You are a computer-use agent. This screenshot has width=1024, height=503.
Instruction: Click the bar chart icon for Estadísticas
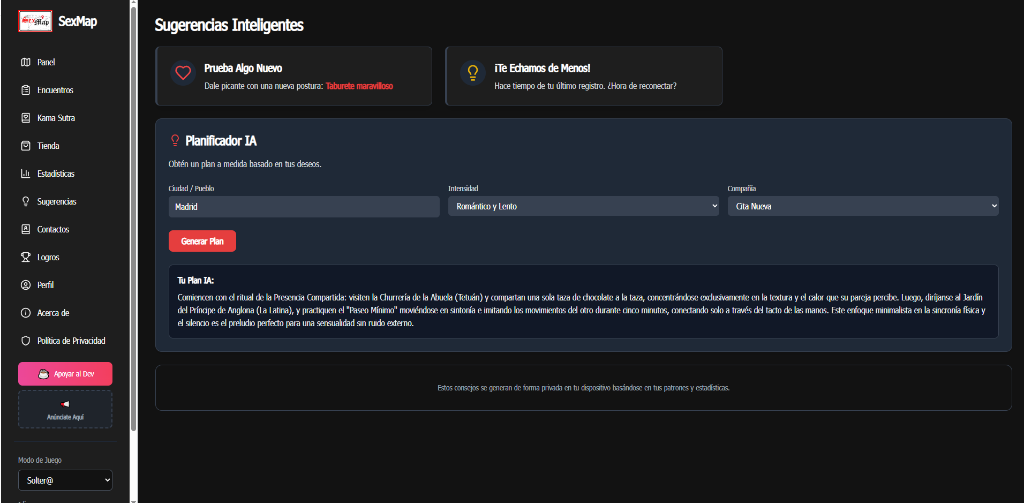tap(25, 174)
